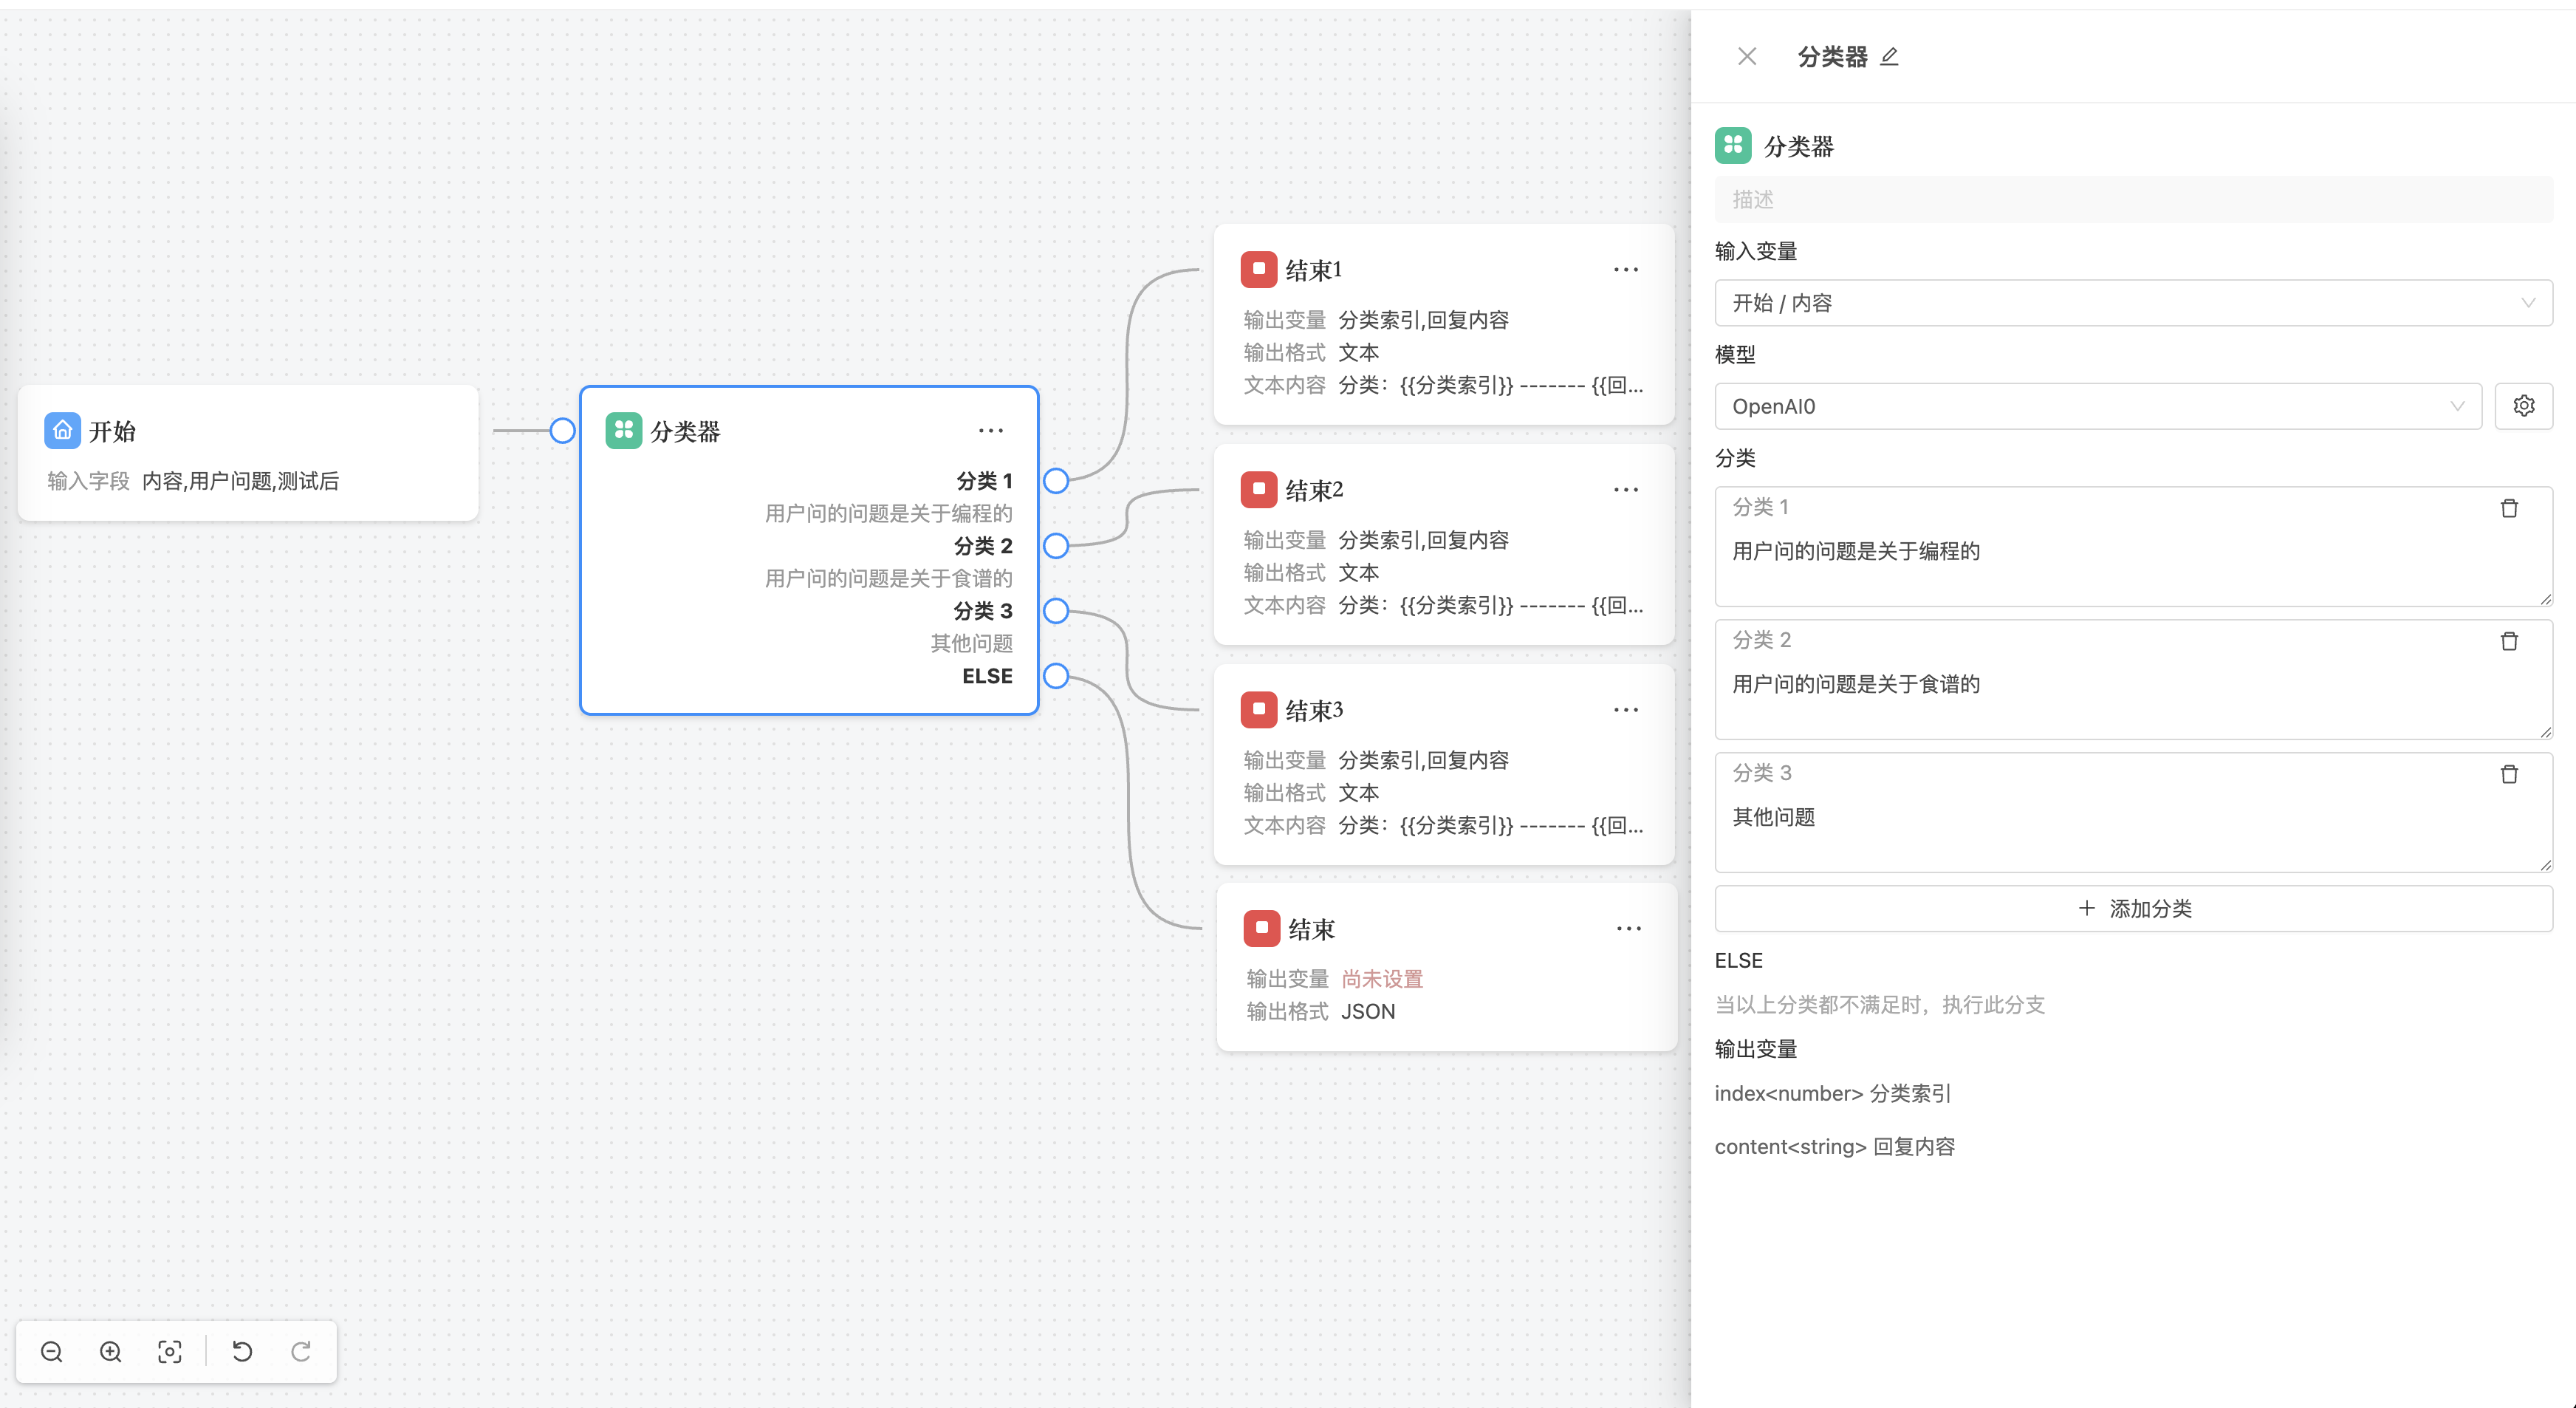
Task: Open model settings gear icon
Action: pyautogui.click(x=2523, y=406)
